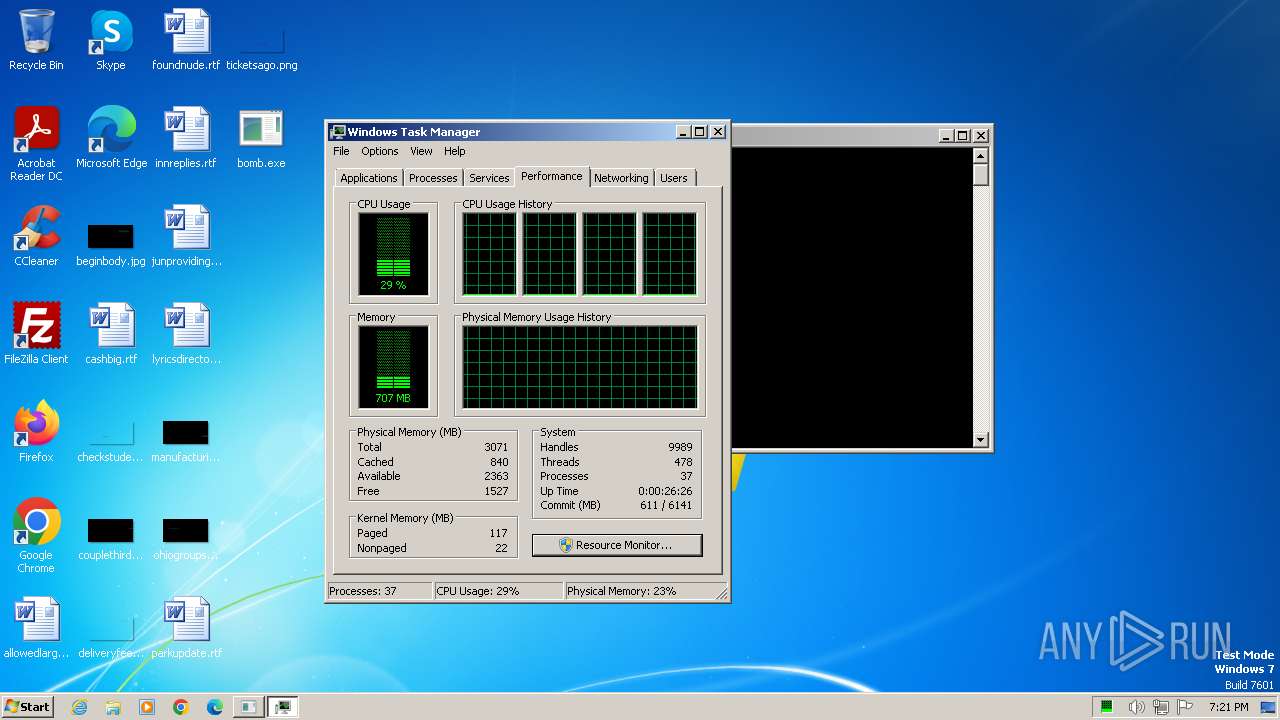
Task: Click the CPU Usage 29% meter
Action: [x=393, y=254]
